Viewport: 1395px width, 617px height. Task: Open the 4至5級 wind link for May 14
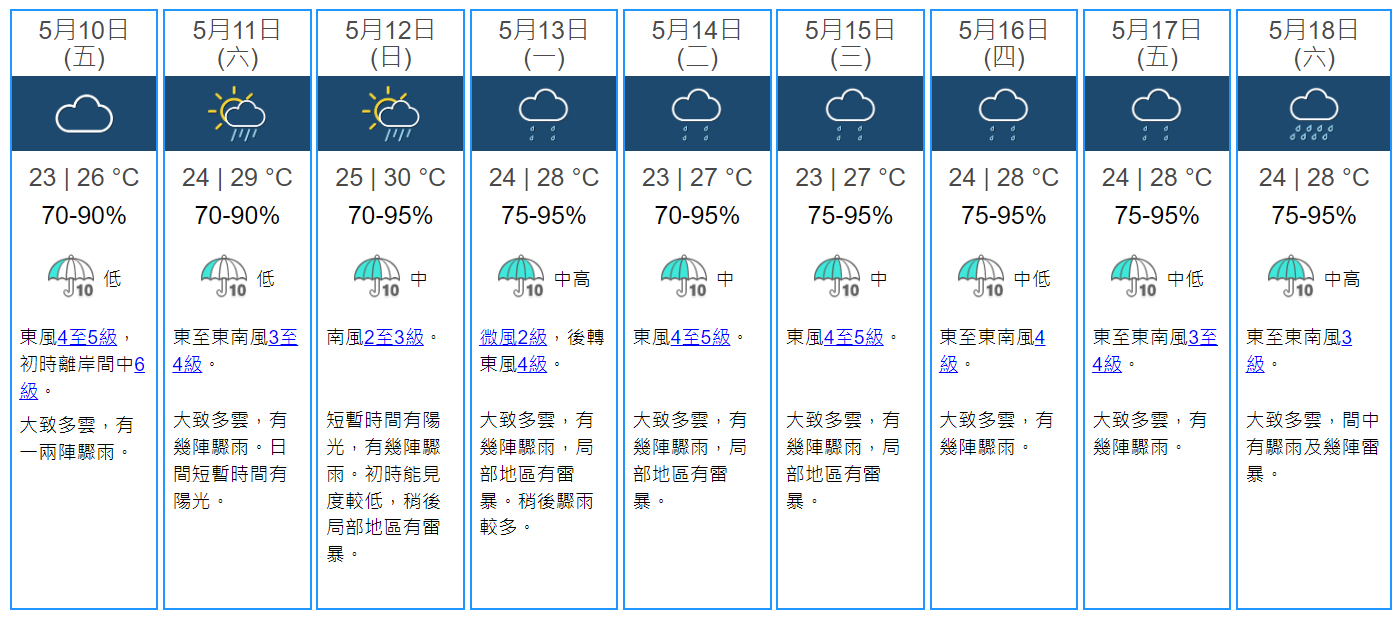tap(700, 338)
